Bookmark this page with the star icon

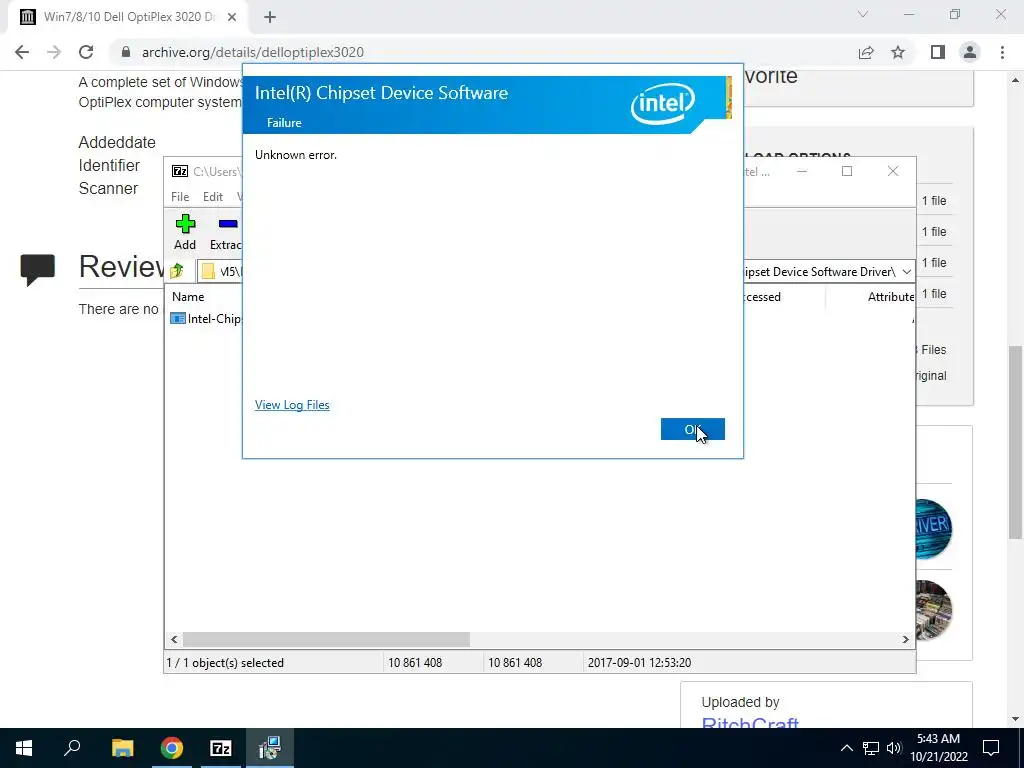coord(898,52)
